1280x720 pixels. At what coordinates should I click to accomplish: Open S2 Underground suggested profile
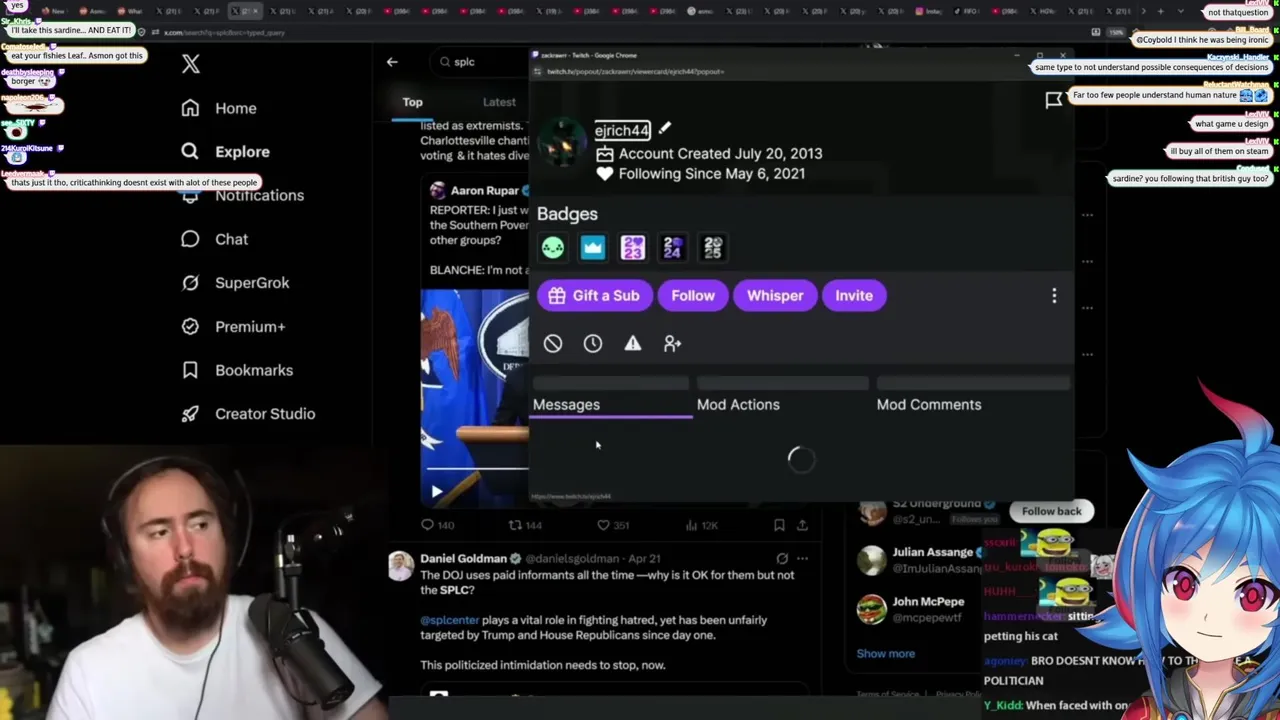[x=936, y=503]
